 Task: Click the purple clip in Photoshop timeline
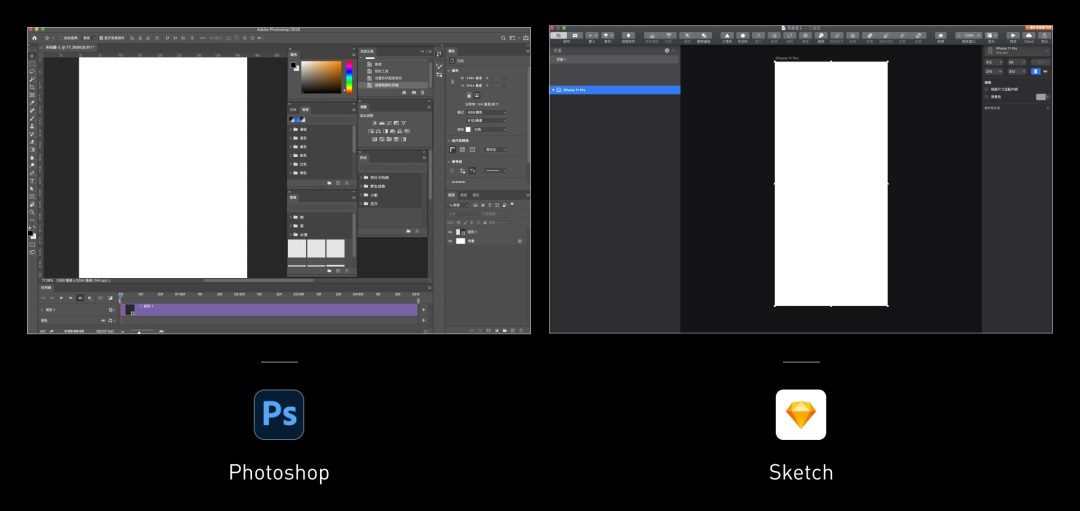click(269, 310)
